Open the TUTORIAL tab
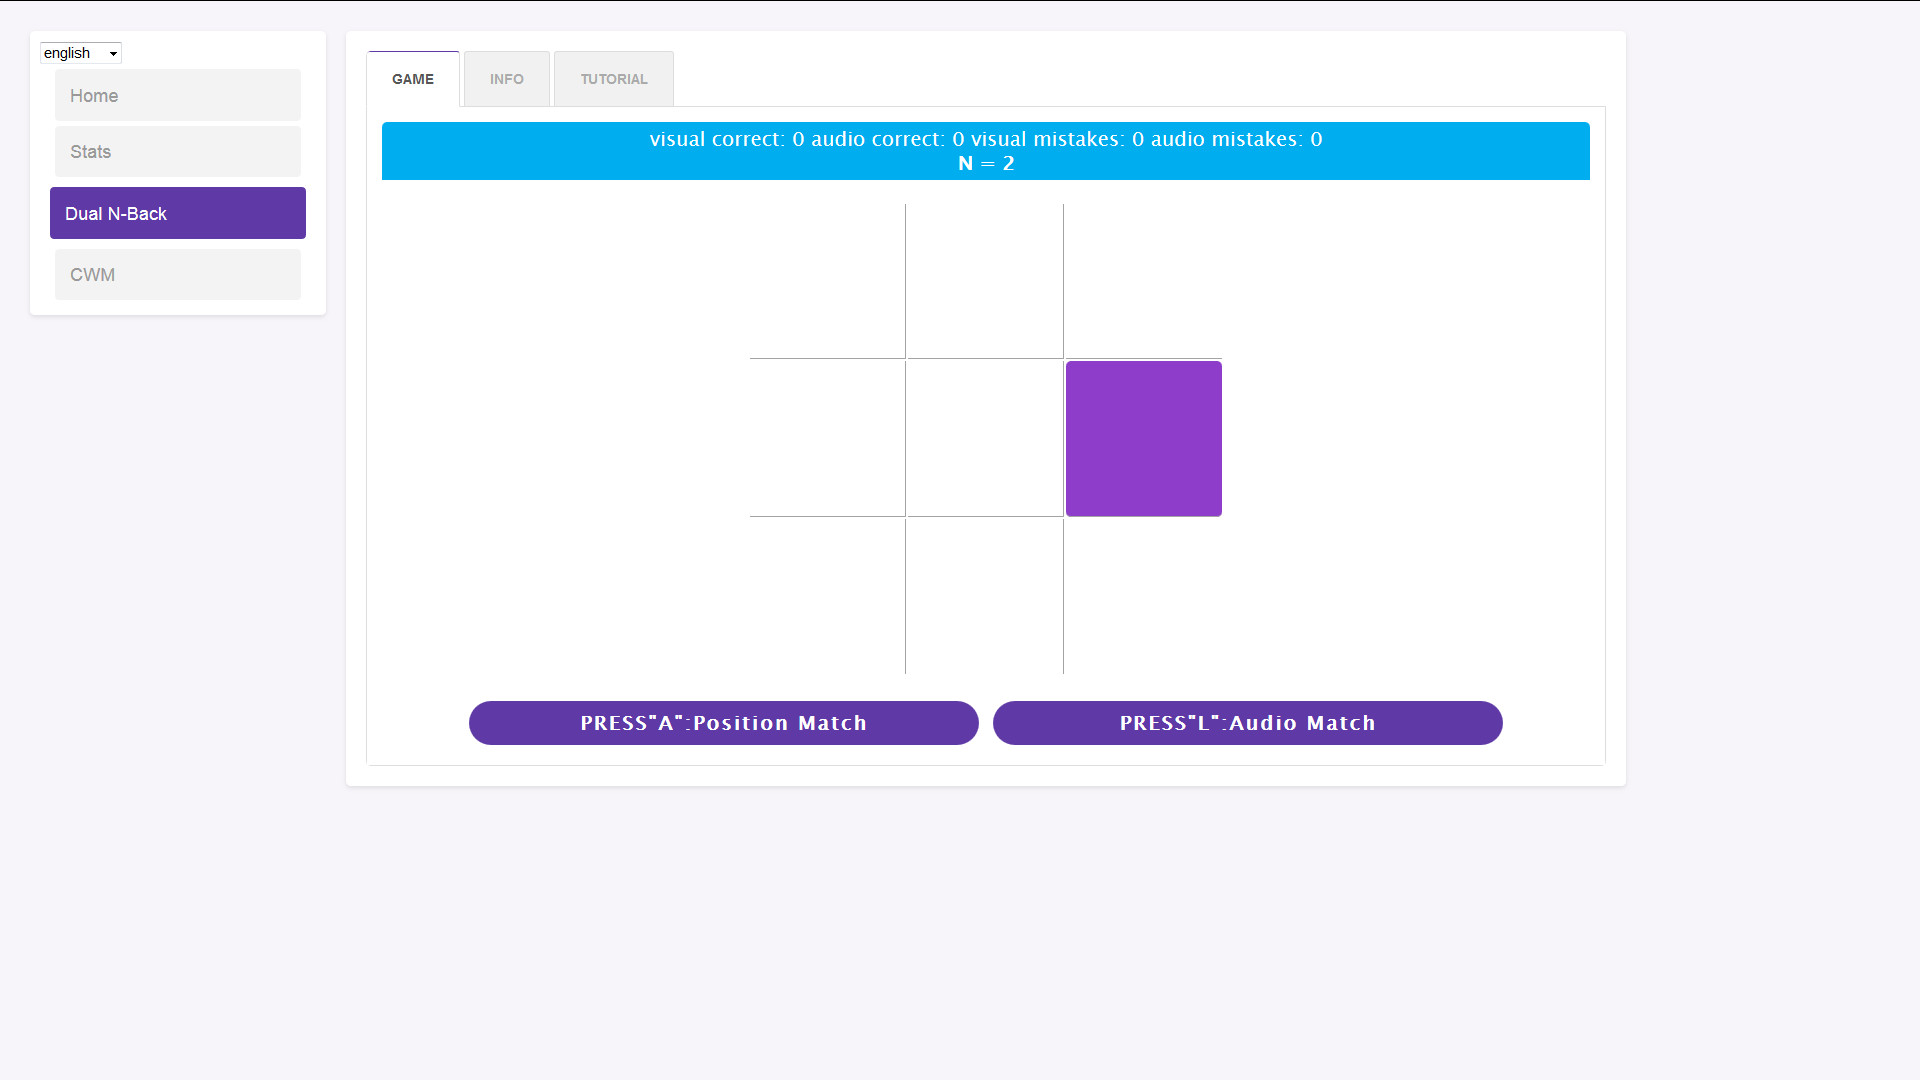The height and width of the screenshot is (1080, 1920). click(x=613, y=79)
